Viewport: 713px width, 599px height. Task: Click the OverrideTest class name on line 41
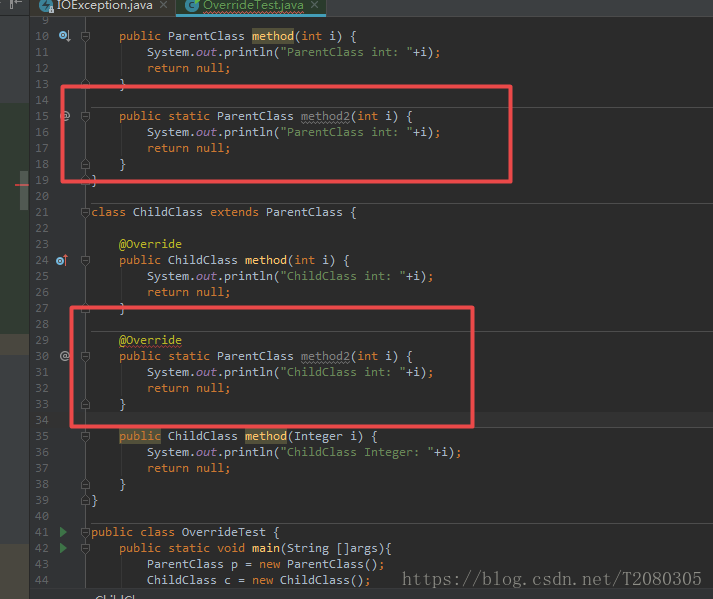[x=223, y=533]
